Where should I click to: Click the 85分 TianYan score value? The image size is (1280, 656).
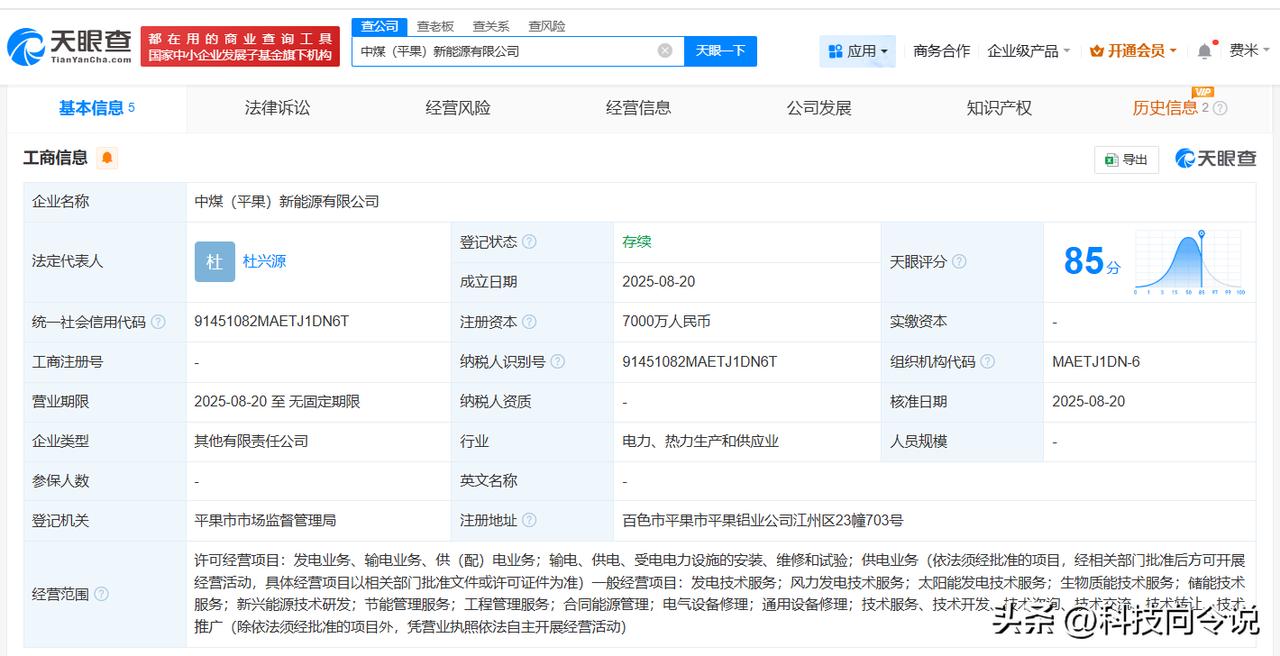[x=1092, y=262]
